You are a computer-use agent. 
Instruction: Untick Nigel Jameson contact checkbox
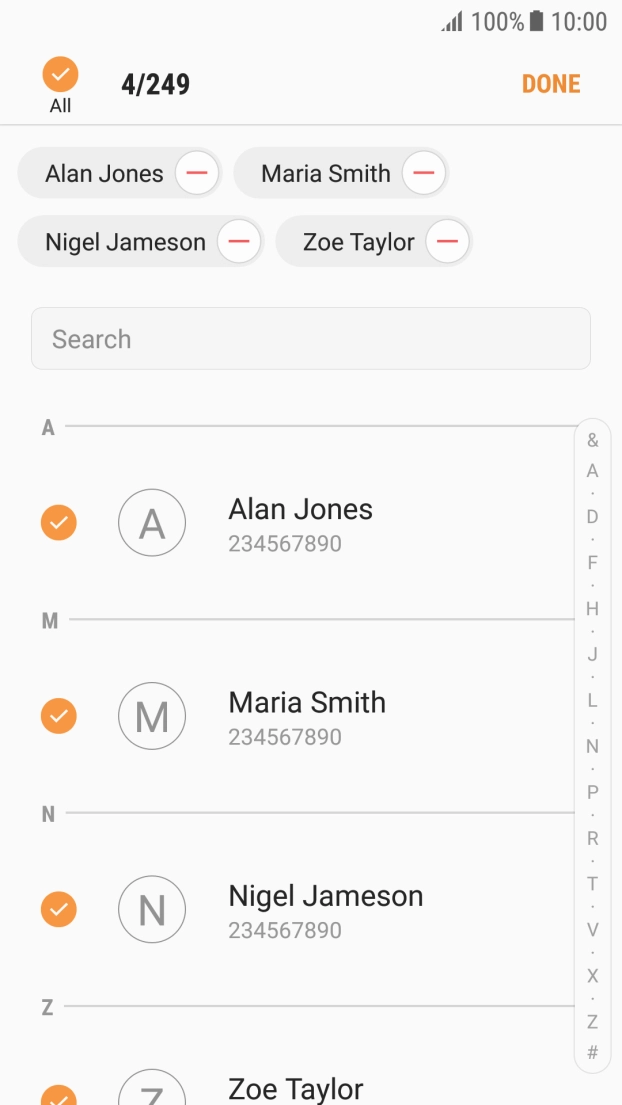point(59,909)
